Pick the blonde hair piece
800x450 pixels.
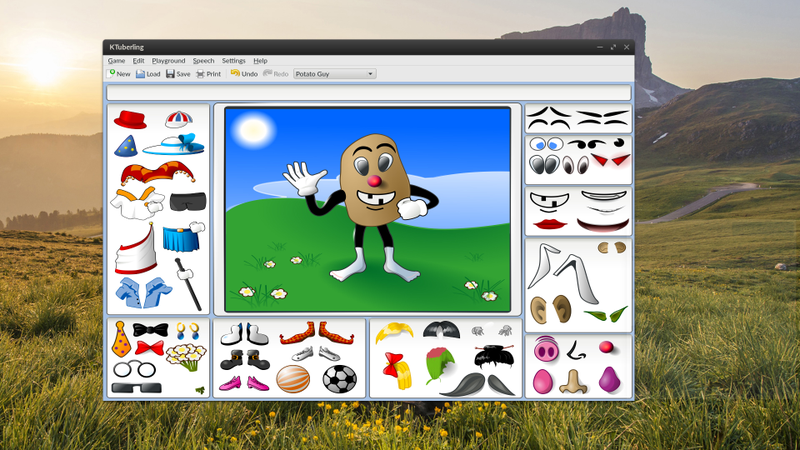point(394,333)
